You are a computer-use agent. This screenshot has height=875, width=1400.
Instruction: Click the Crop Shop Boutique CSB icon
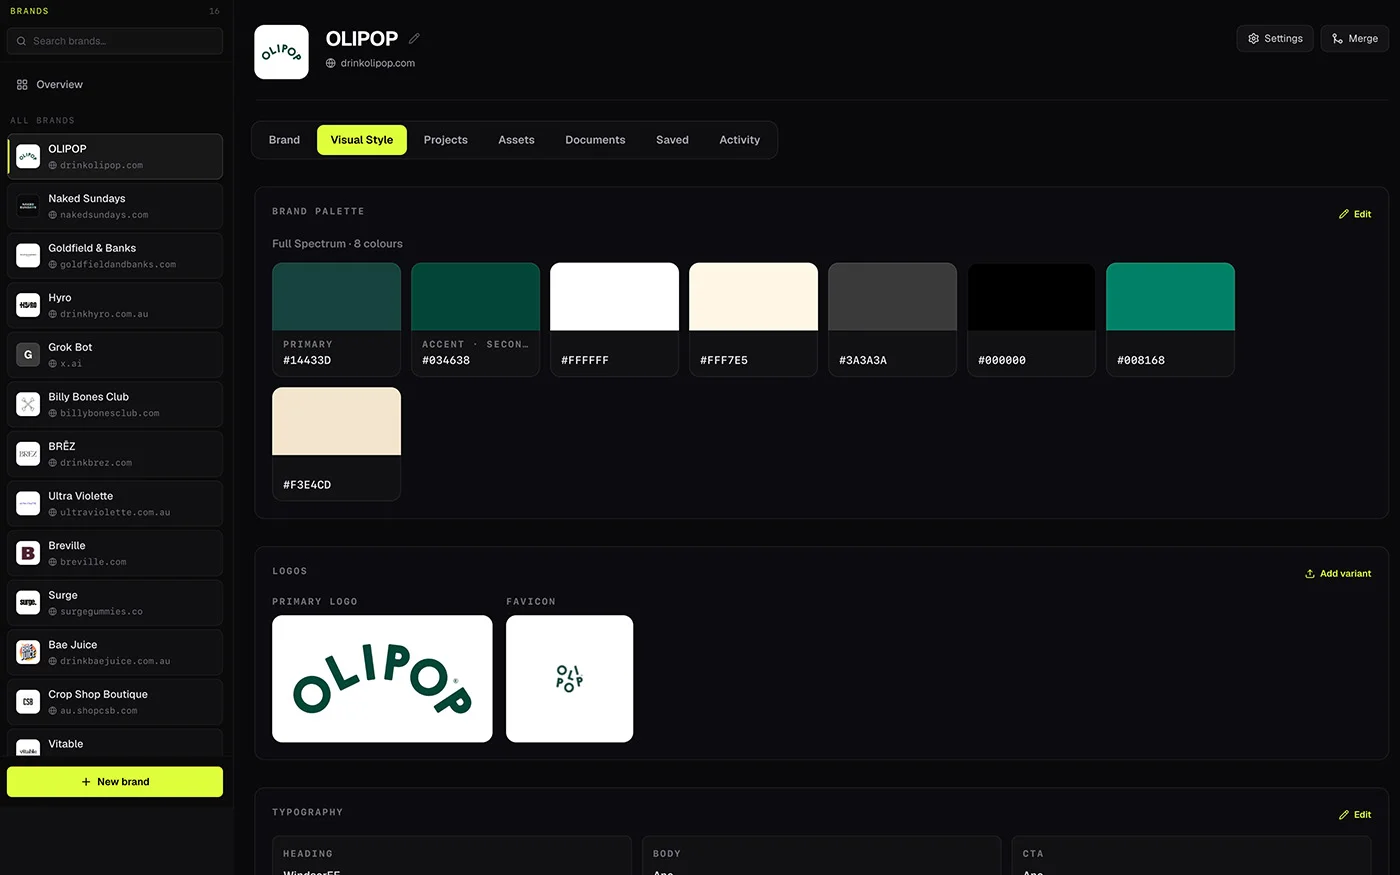[x=28, y=702]
